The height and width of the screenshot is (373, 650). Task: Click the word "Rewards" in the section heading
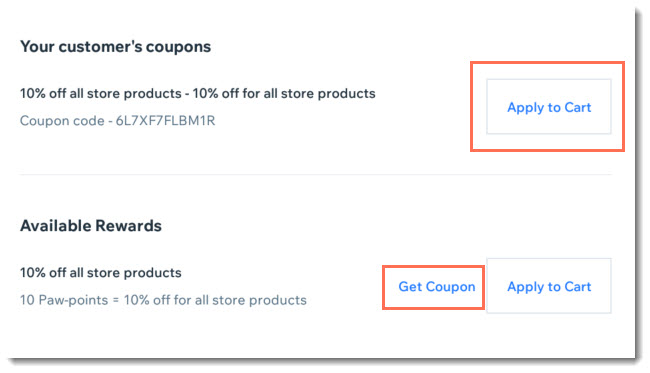pyautogui.click(x=128, y=226)
